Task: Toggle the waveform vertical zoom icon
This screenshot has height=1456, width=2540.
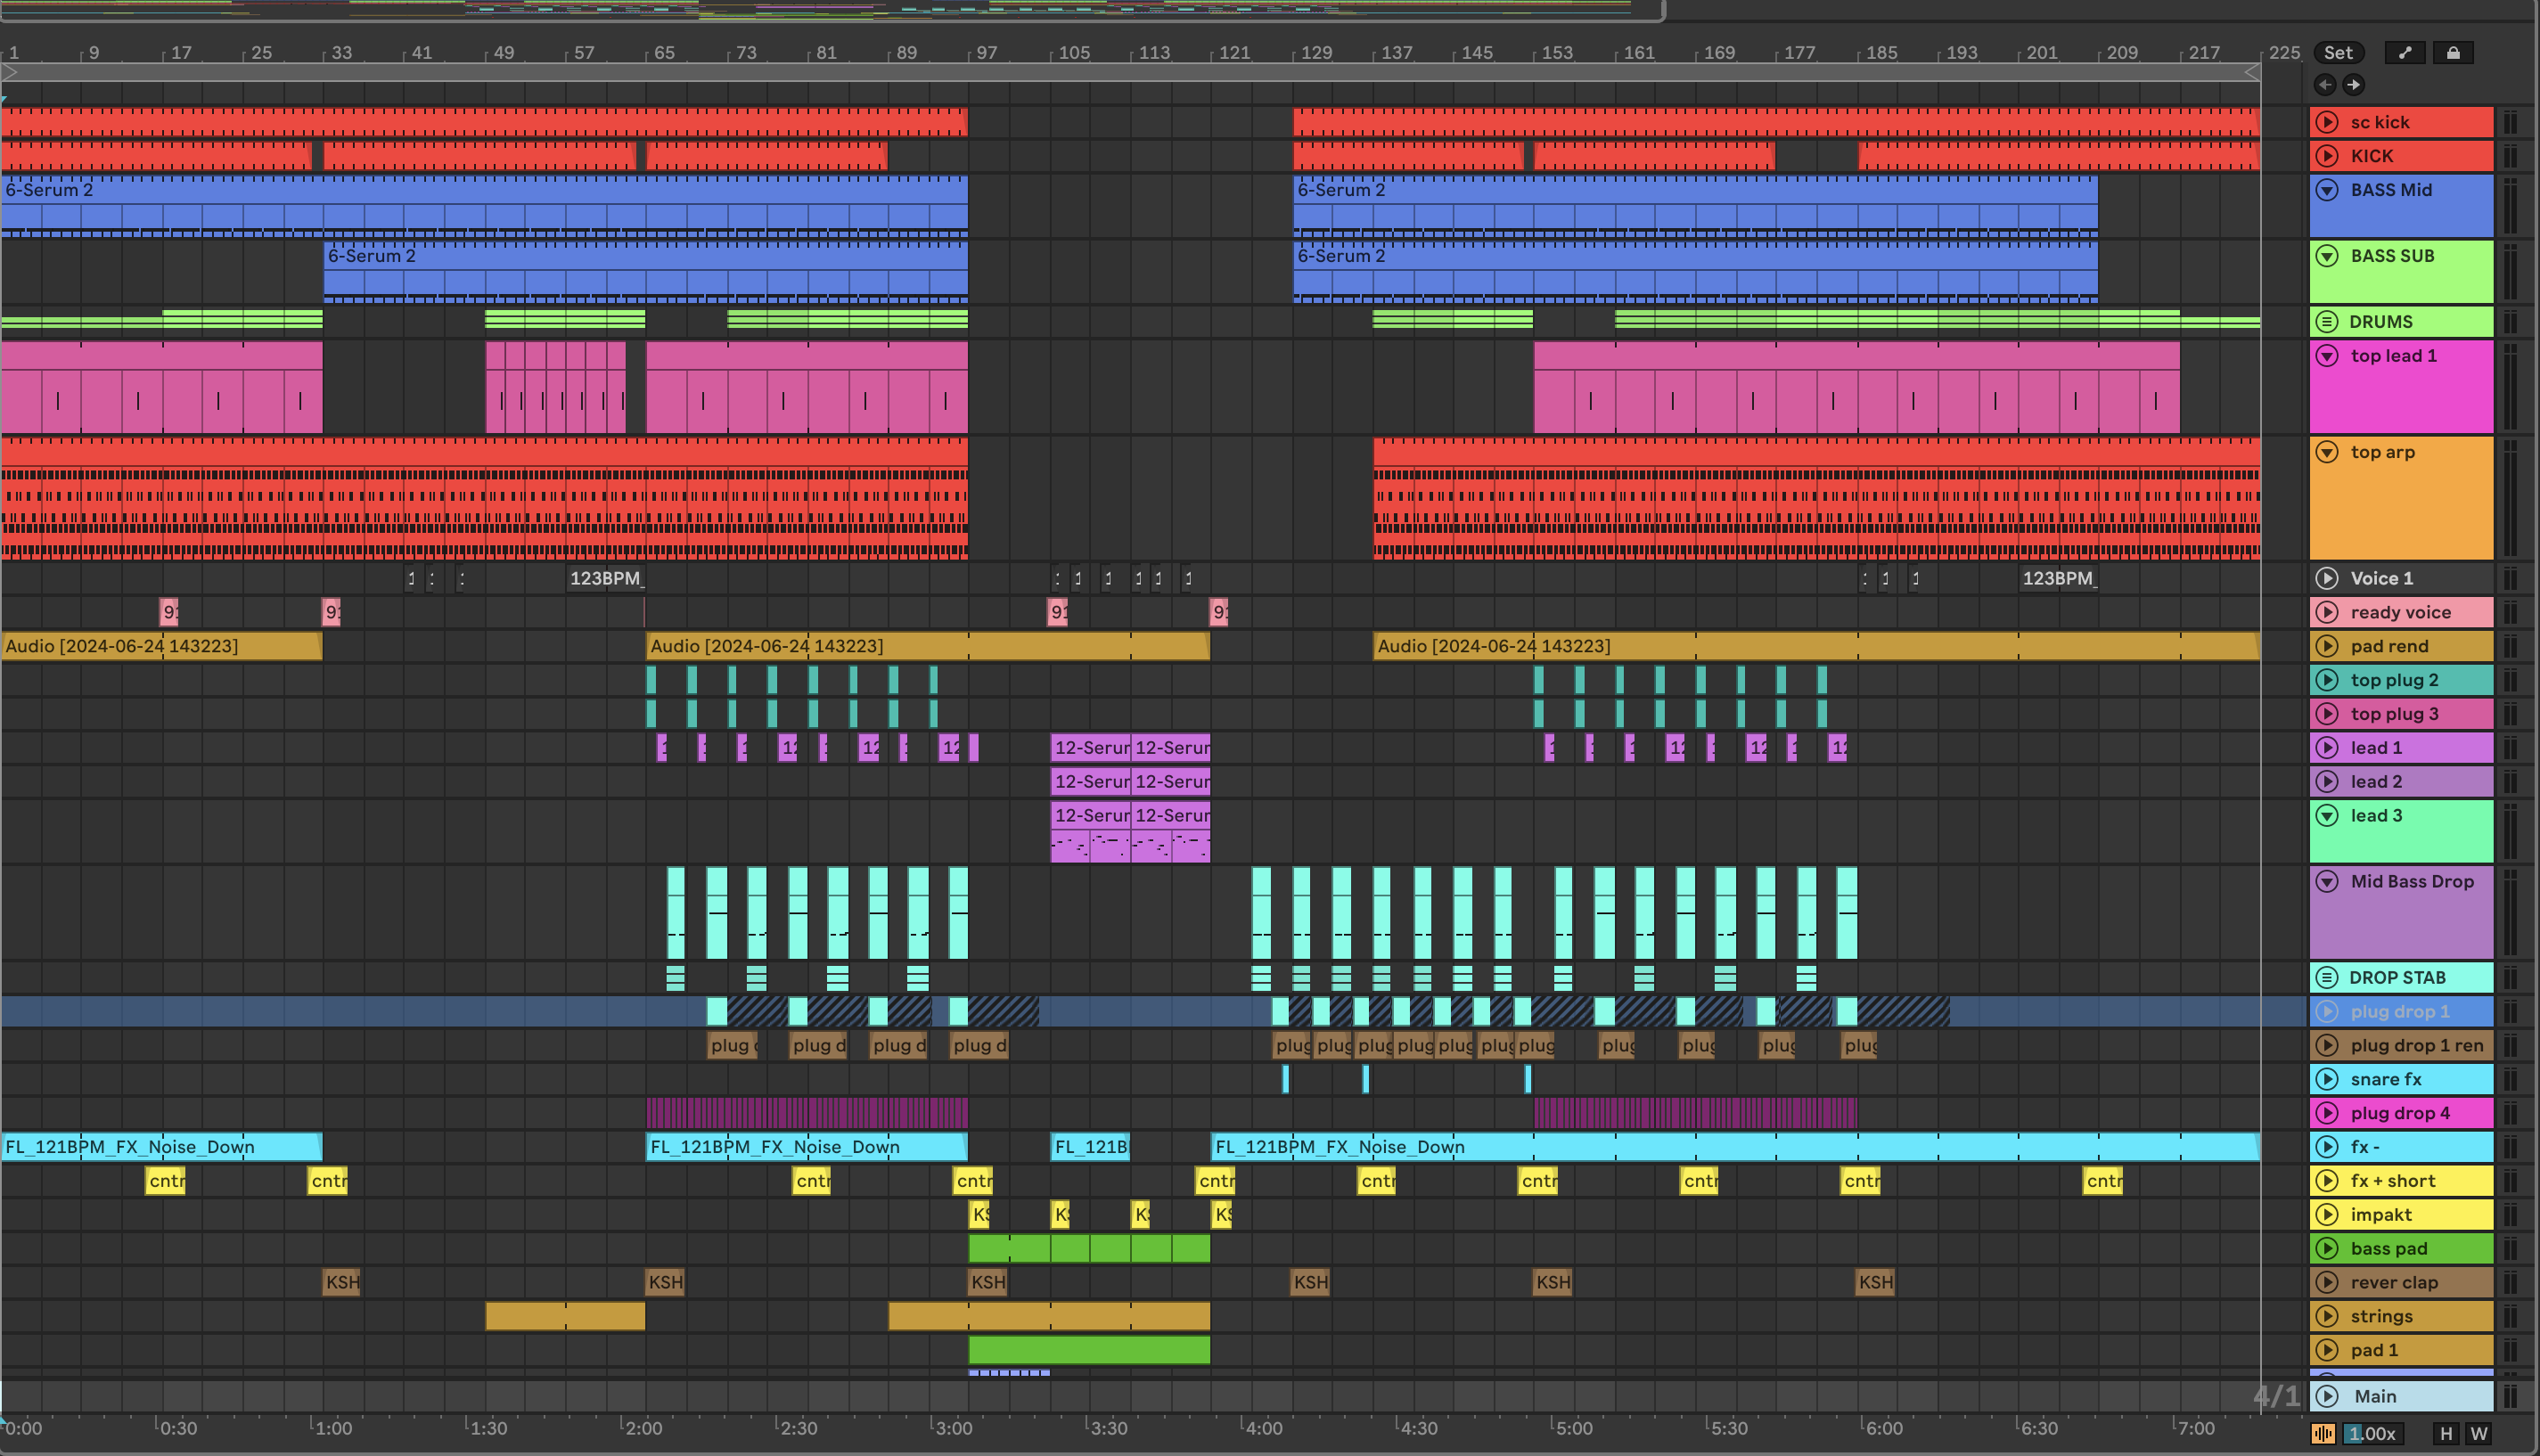Action: 2322,1434
